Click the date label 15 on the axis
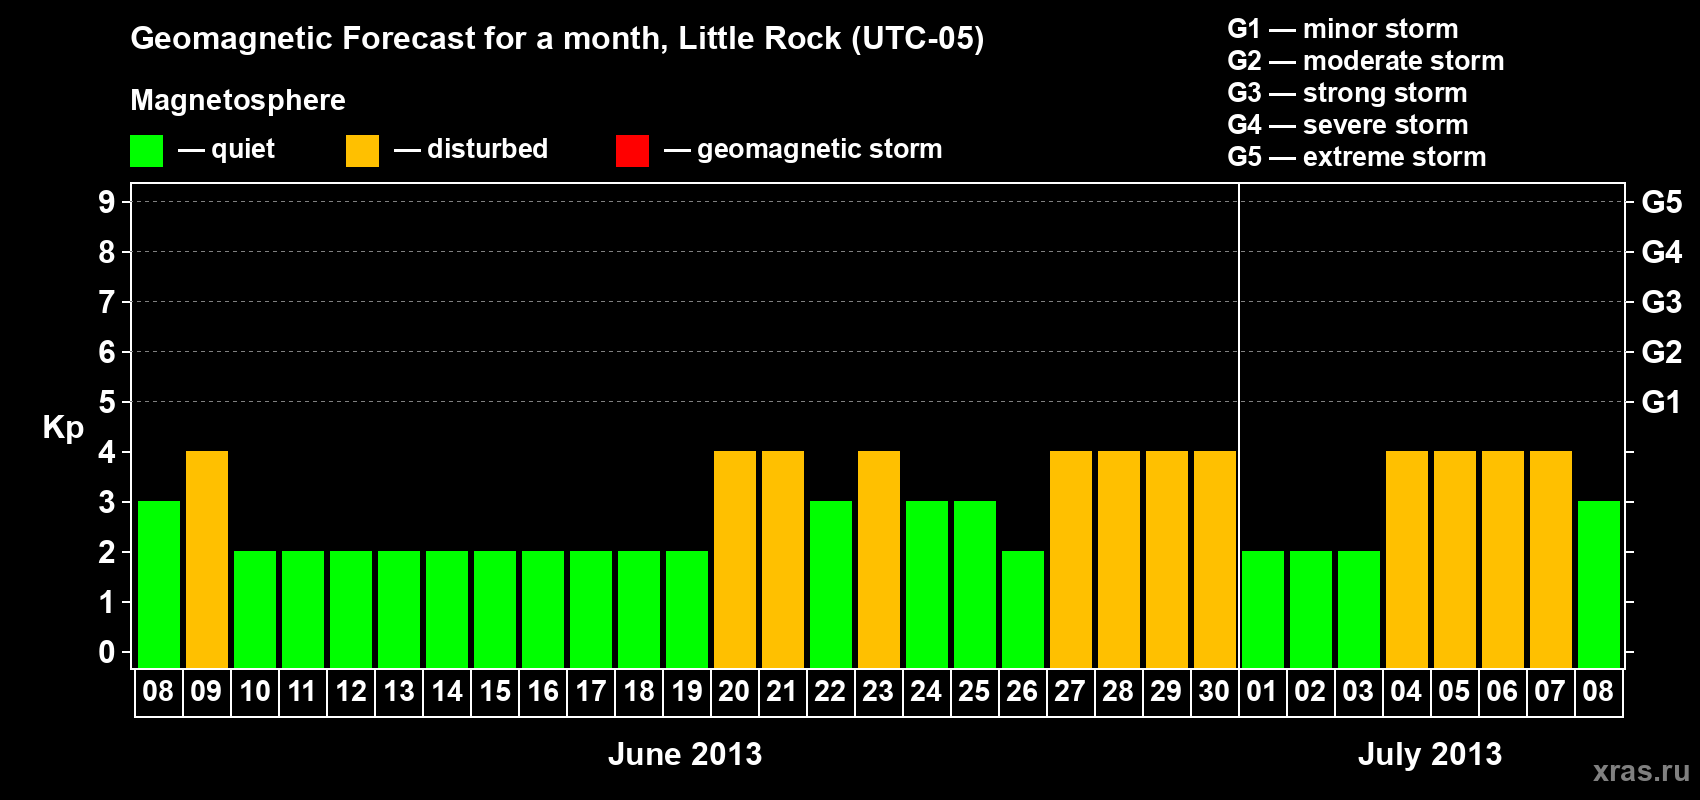Viewport: 1700px width, 800px height. pyautogui.click(x=495, y=691)
